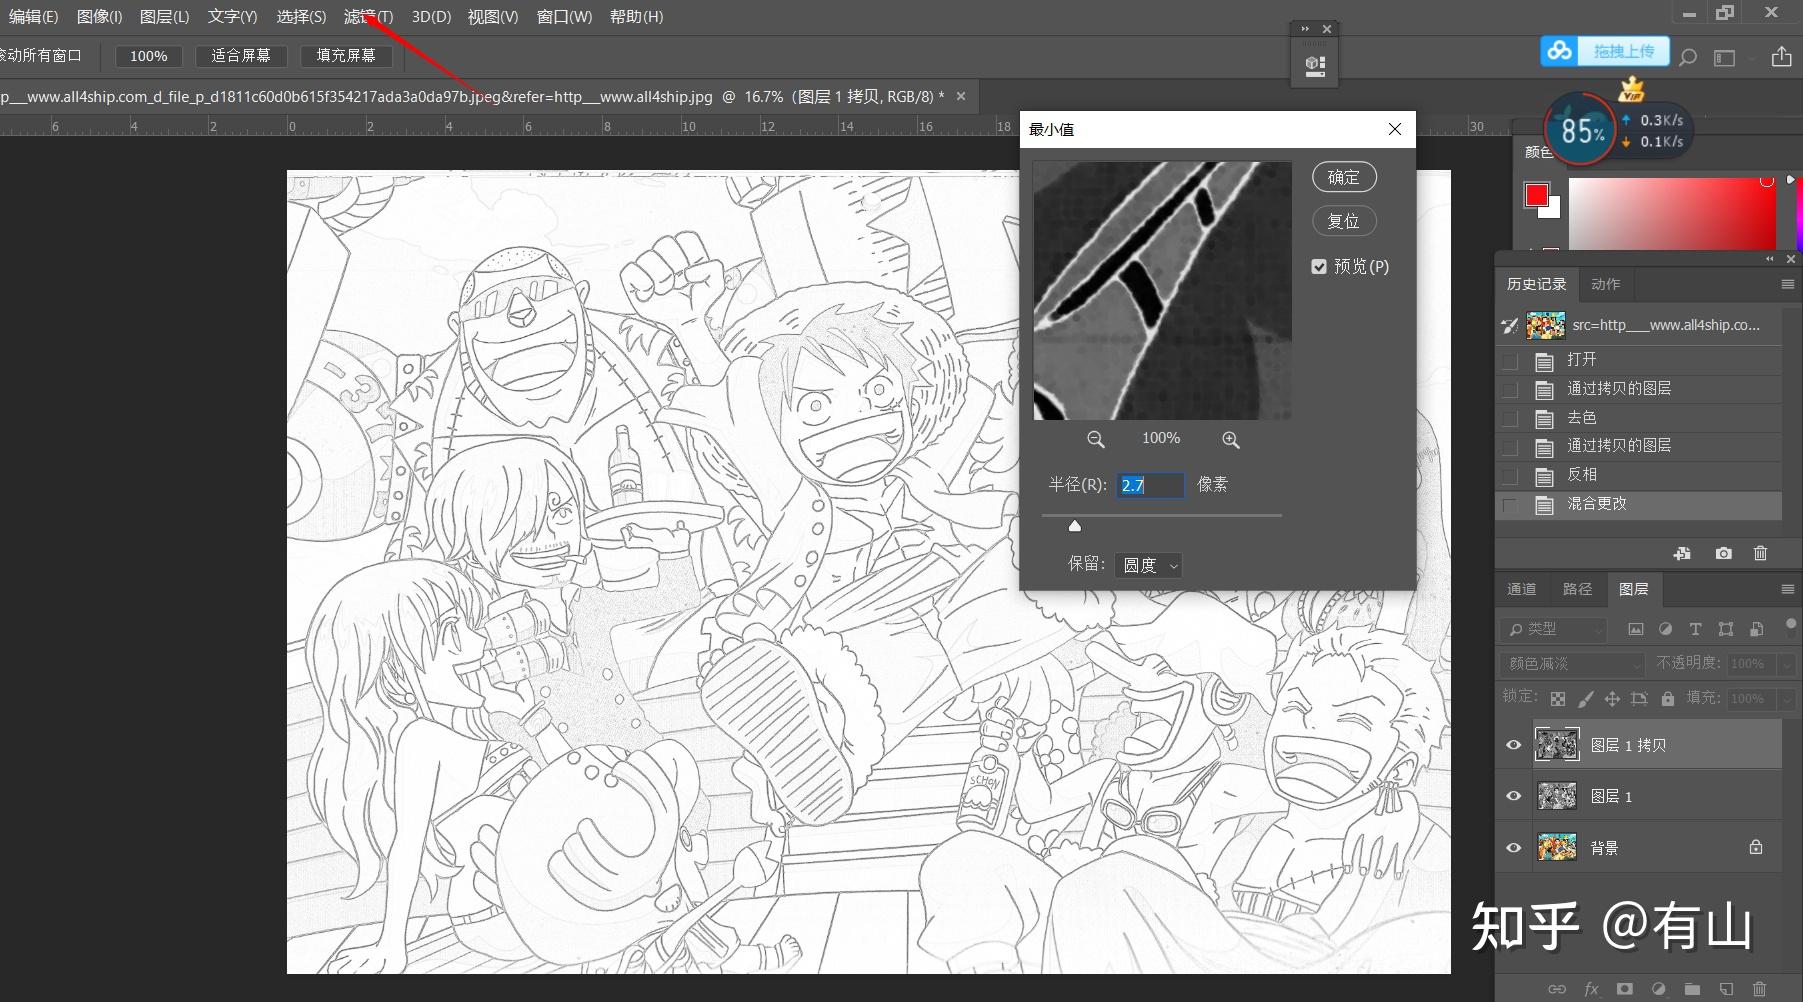Delete the current history state
Image resolution: width=1803 pixels, height=1002 pixels.
point(1760,553)
